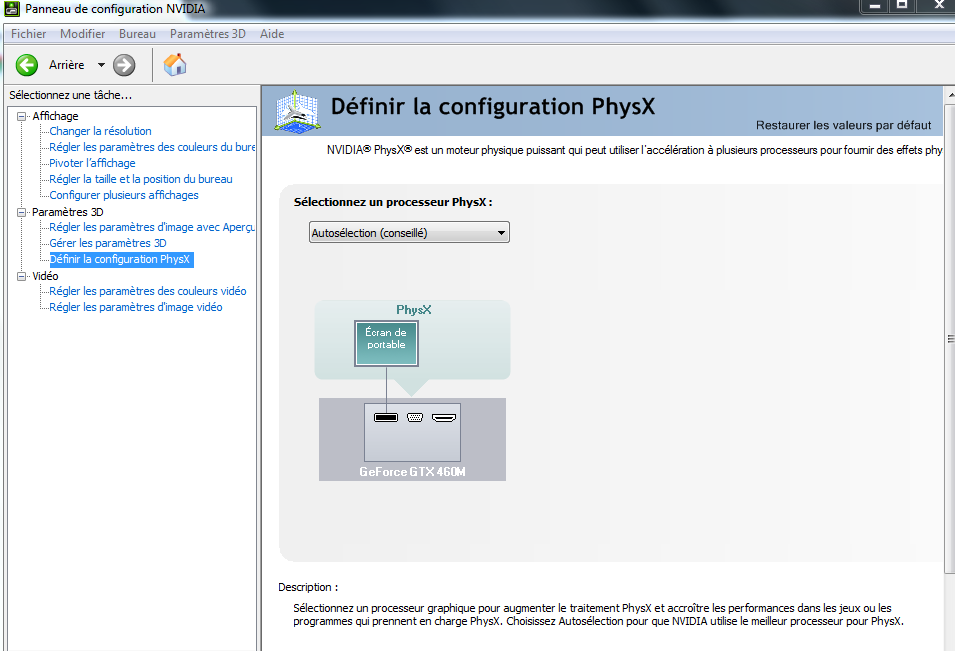Collapse the Affichage tree section

pos(22,116)
